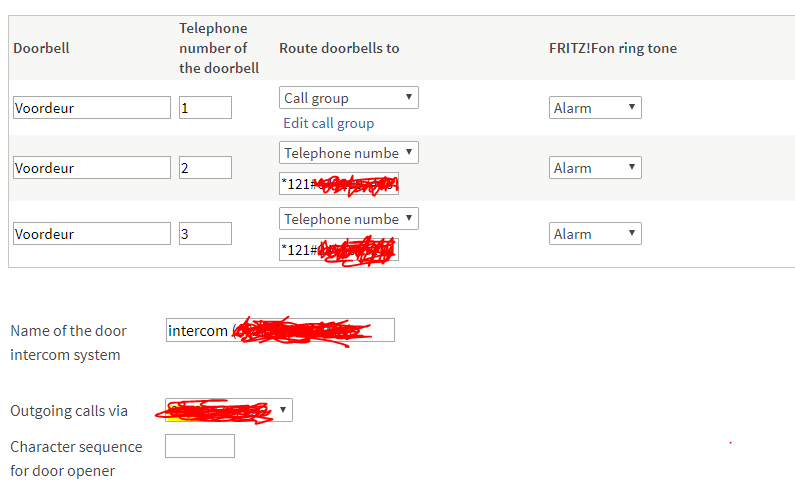The height and width of the screenshot is (482, 795).
Task: Click the Route doorbells to column header
Action: click(x=339, y=48)
